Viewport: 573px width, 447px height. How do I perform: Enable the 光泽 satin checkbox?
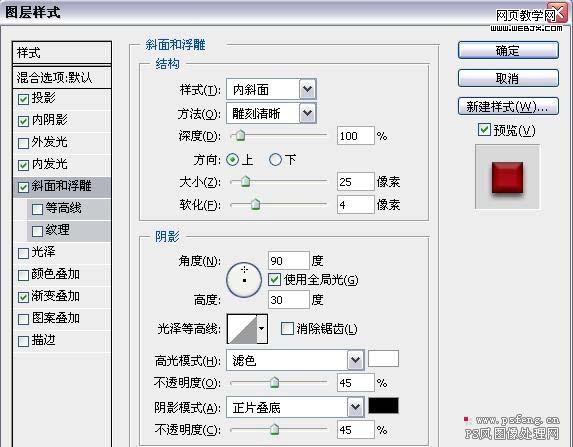[x=23, y=253]
